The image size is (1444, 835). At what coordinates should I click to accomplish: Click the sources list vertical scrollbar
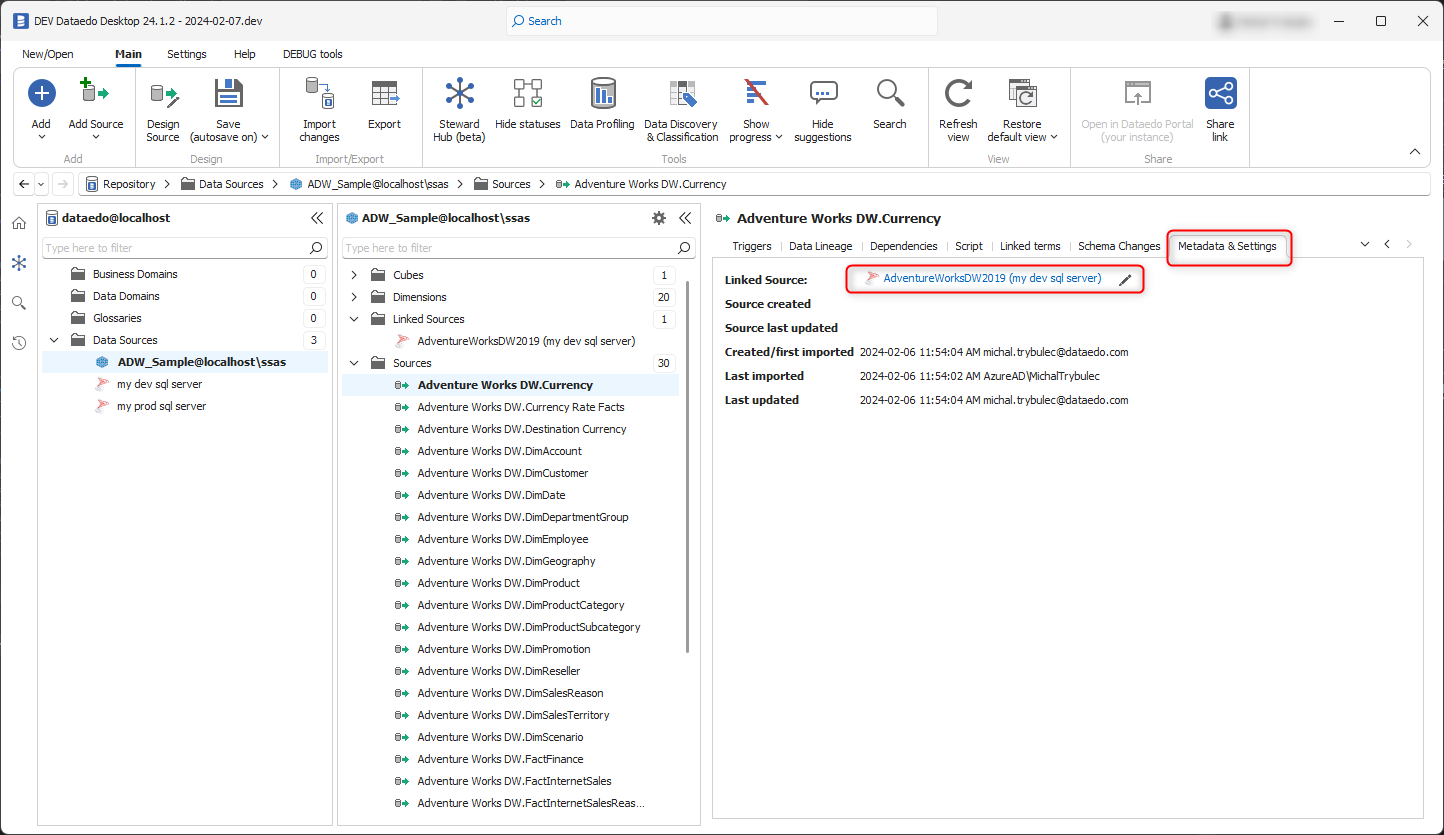pos(688,467)
